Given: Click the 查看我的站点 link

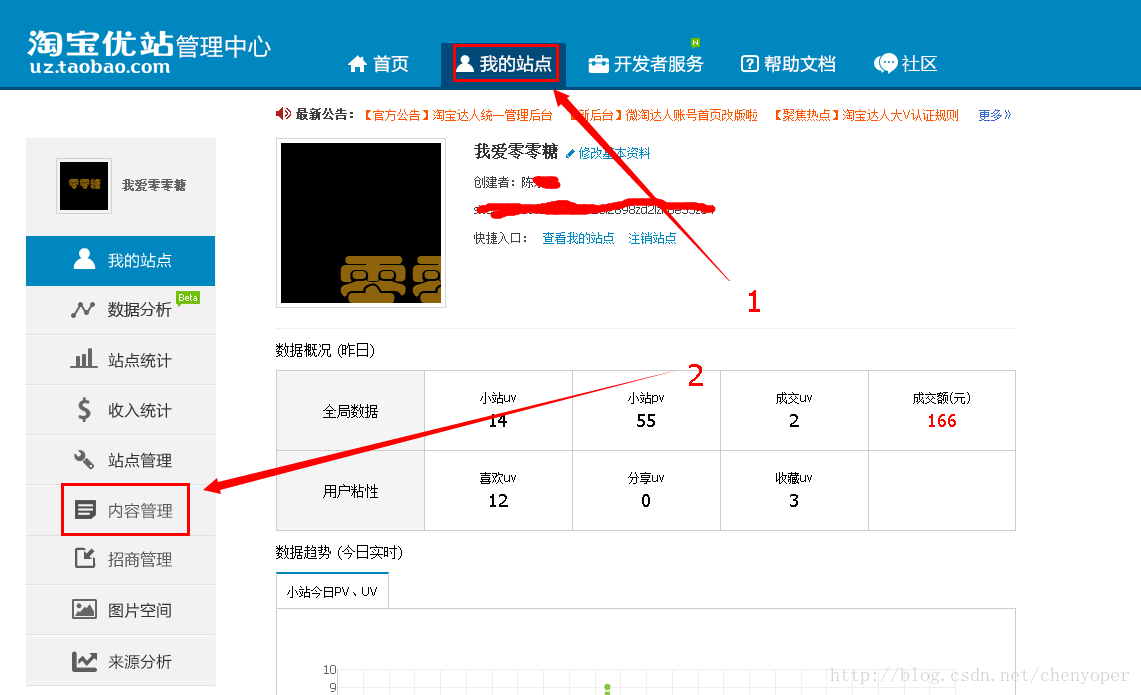Looking at the screenshot, I should pos(578,238).
